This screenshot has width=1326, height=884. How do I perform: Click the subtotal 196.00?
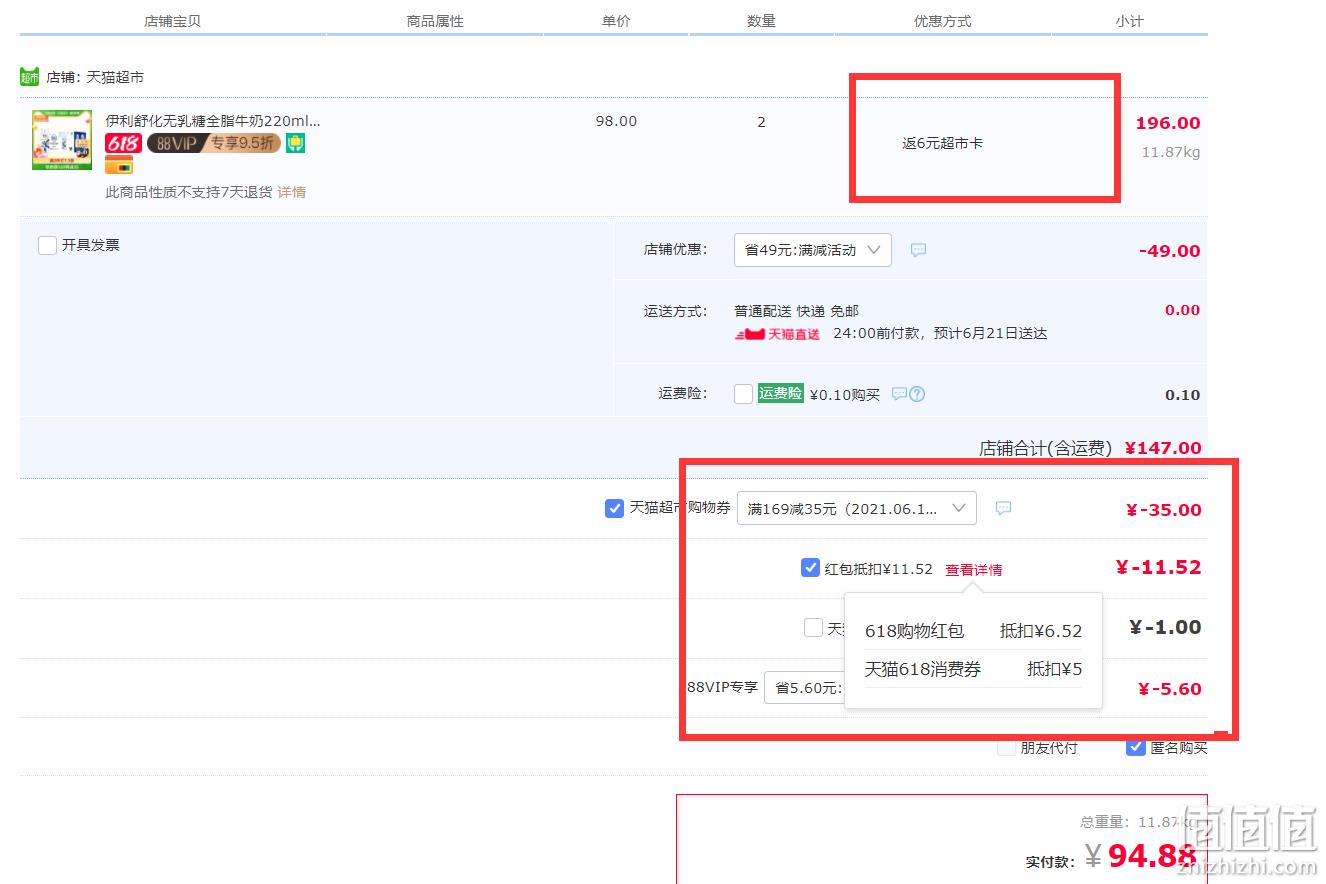tap(1168, 123)
